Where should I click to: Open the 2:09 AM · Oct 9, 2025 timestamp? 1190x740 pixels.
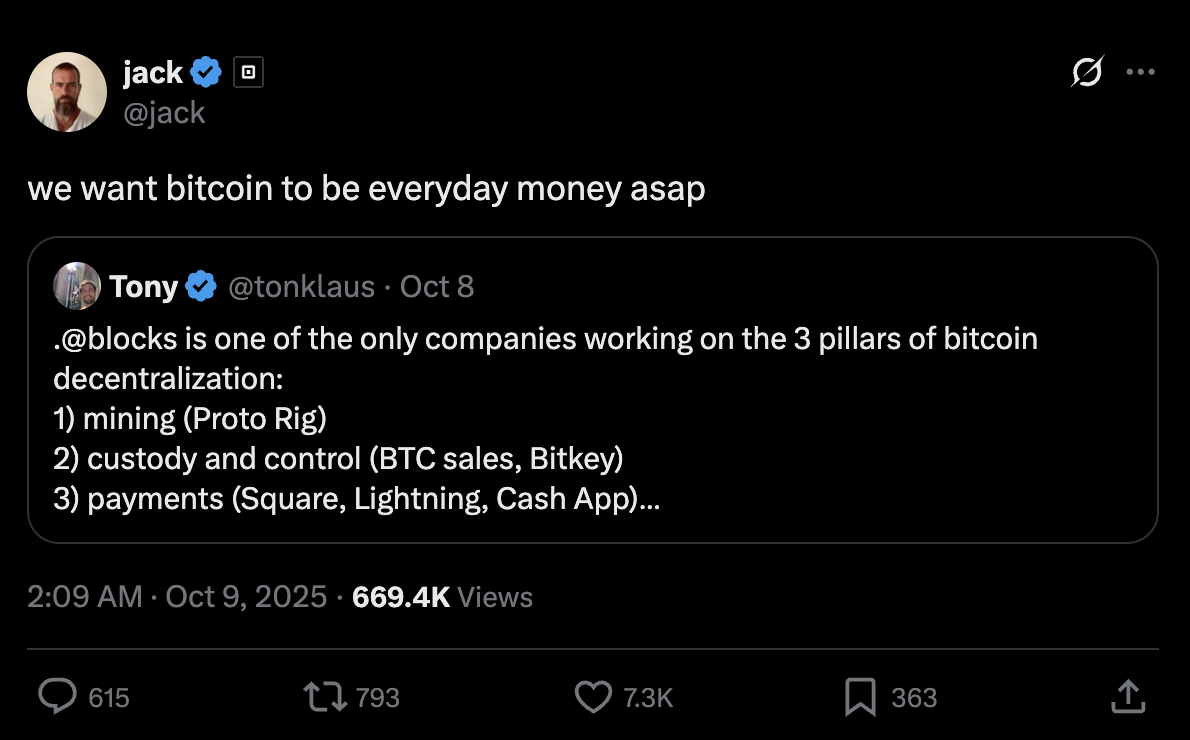click(177, 597)
